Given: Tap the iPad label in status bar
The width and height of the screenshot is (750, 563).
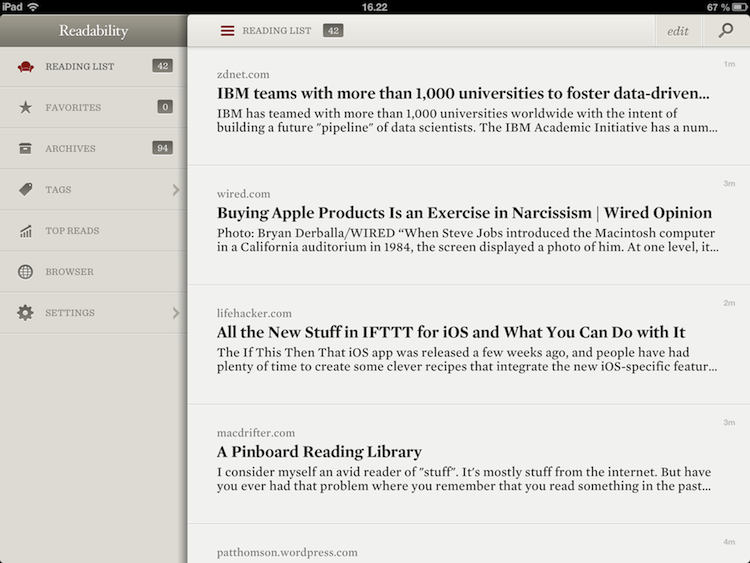Looking at the screenshot, I should tap(12, 7).
